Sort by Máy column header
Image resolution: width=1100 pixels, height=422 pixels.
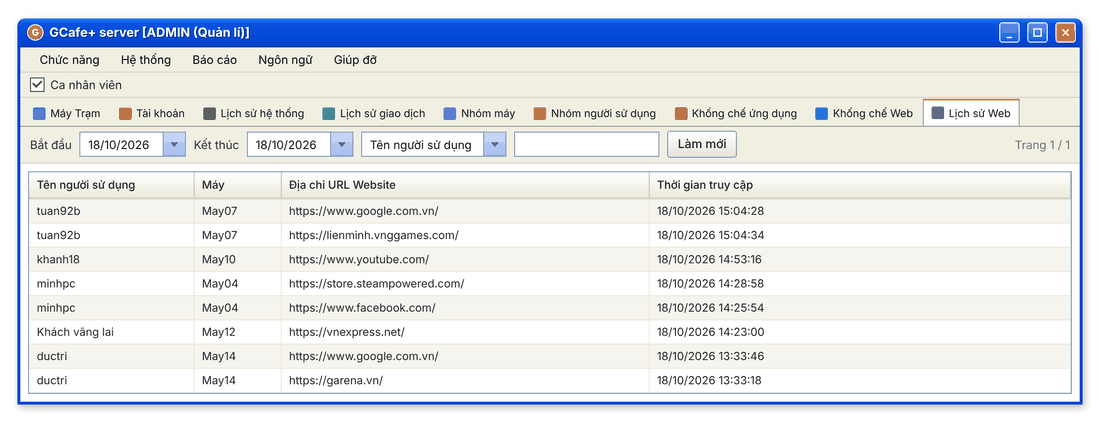point(238,185)
